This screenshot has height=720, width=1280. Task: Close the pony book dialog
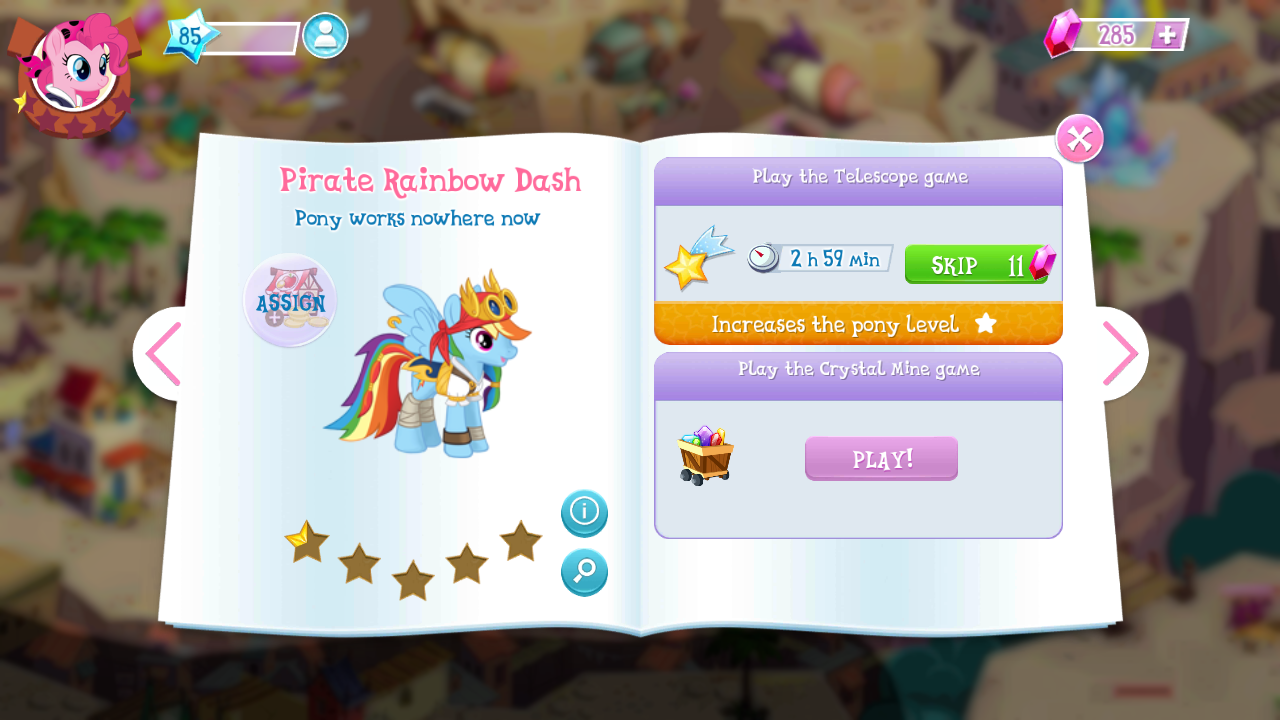pyautogui.click(x=1080, y=139)
